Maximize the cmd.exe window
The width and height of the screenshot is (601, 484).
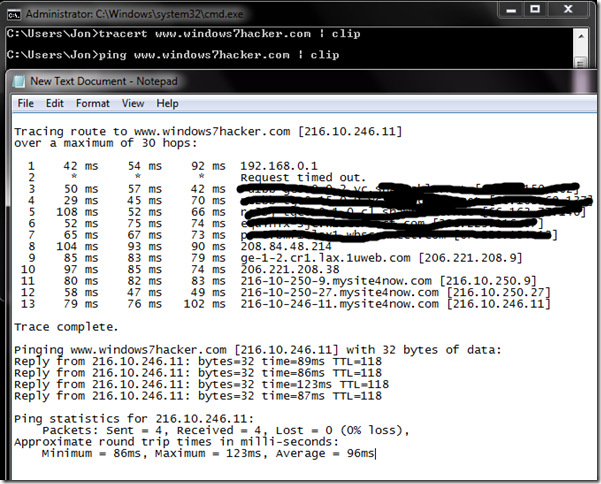(535, 10)
